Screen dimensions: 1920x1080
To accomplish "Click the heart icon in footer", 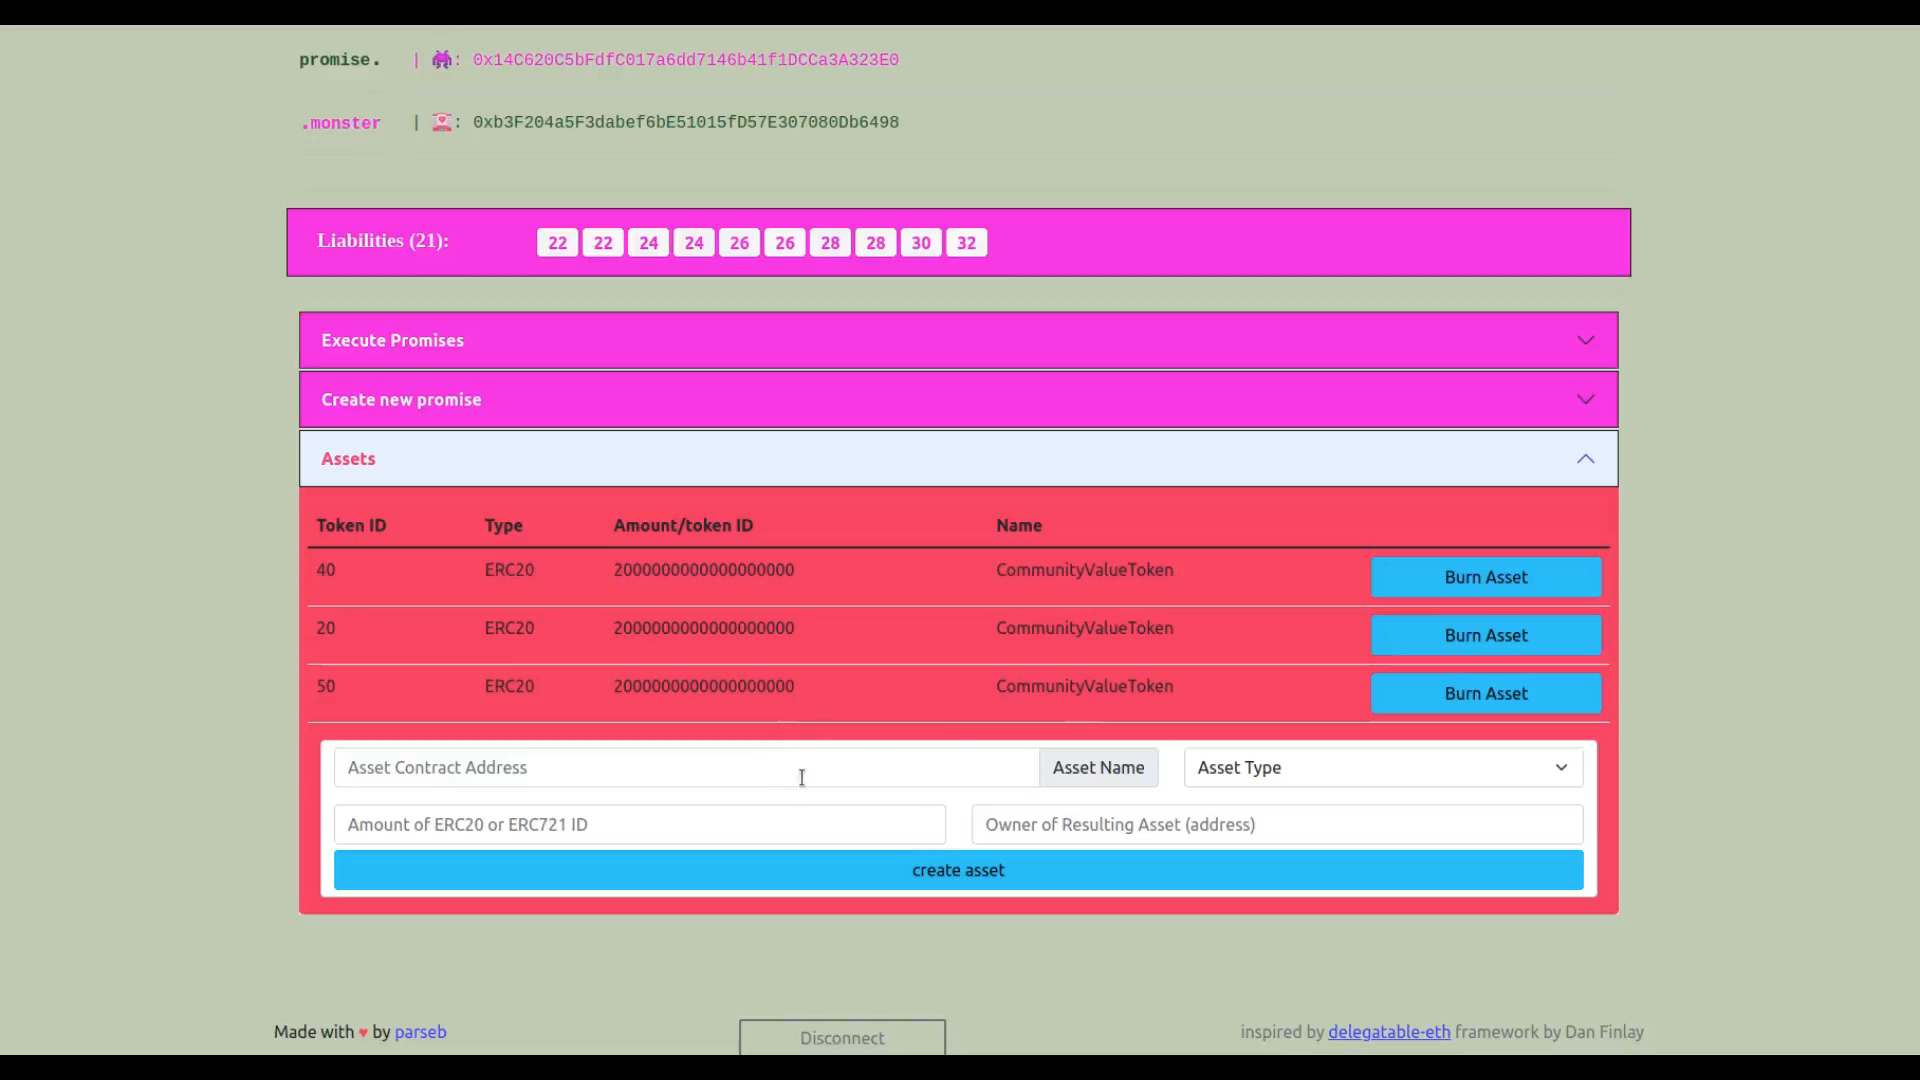I will (x=363, y=1033).
